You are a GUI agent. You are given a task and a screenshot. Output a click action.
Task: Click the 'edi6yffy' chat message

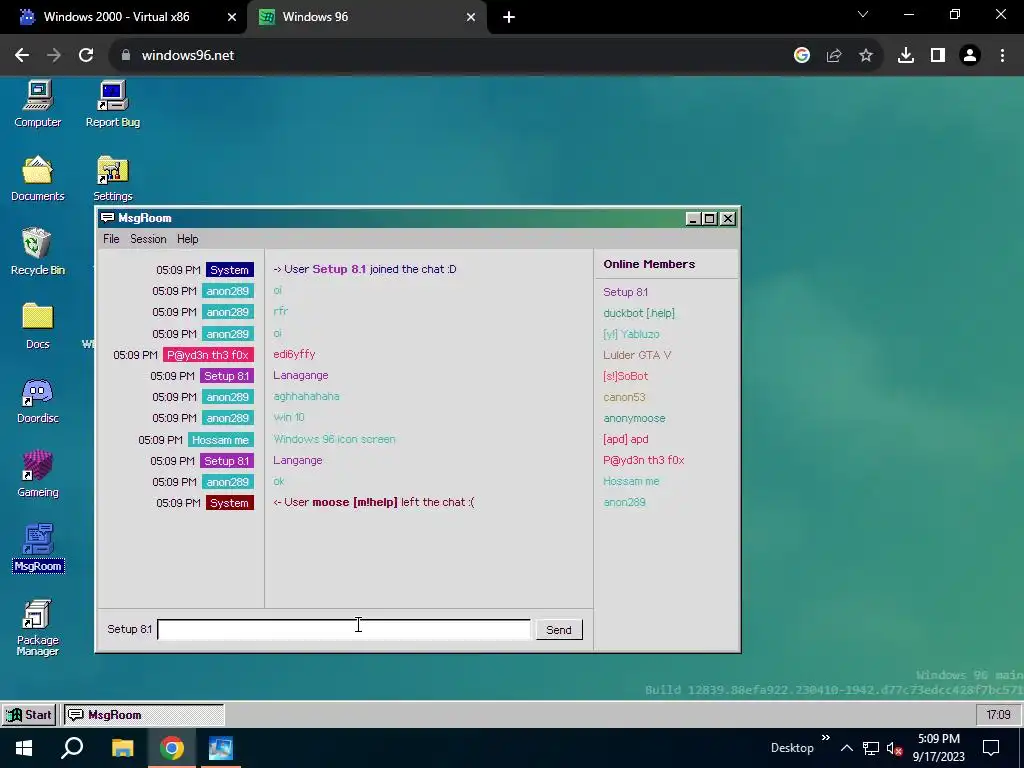click(x=294, y=354)
